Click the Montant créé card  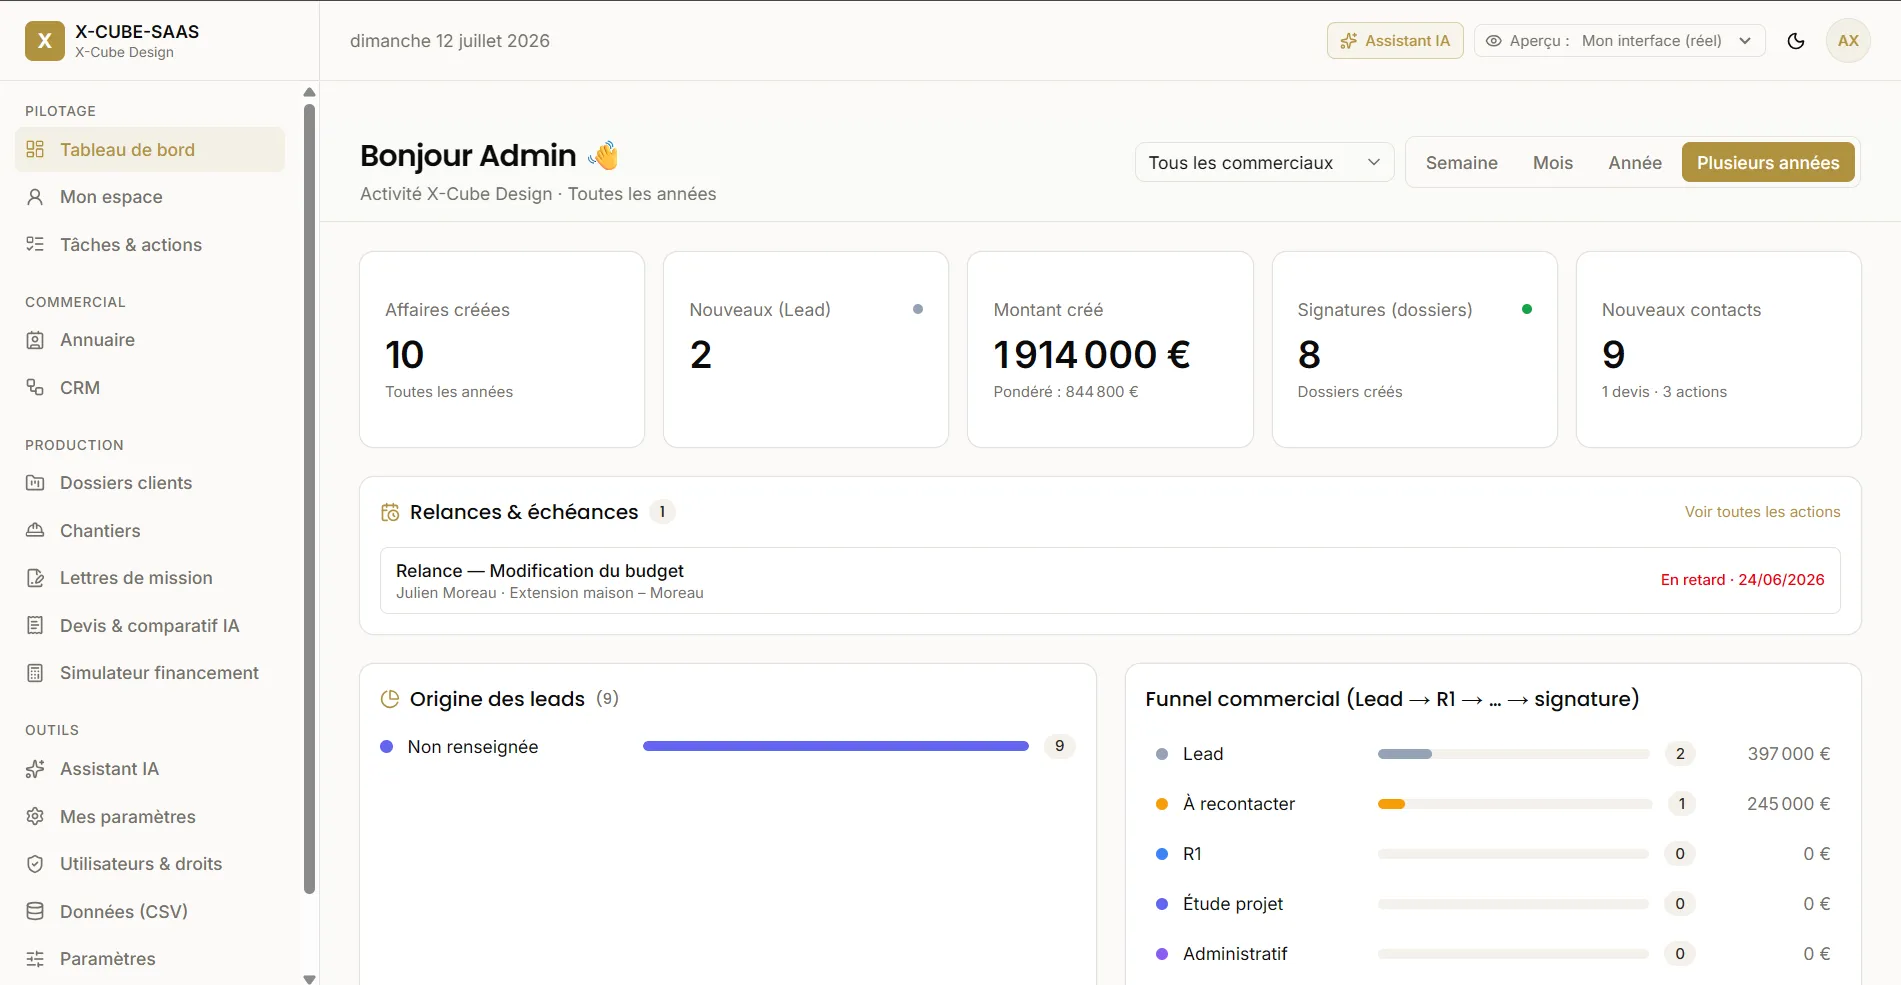tap(1110, 349)
